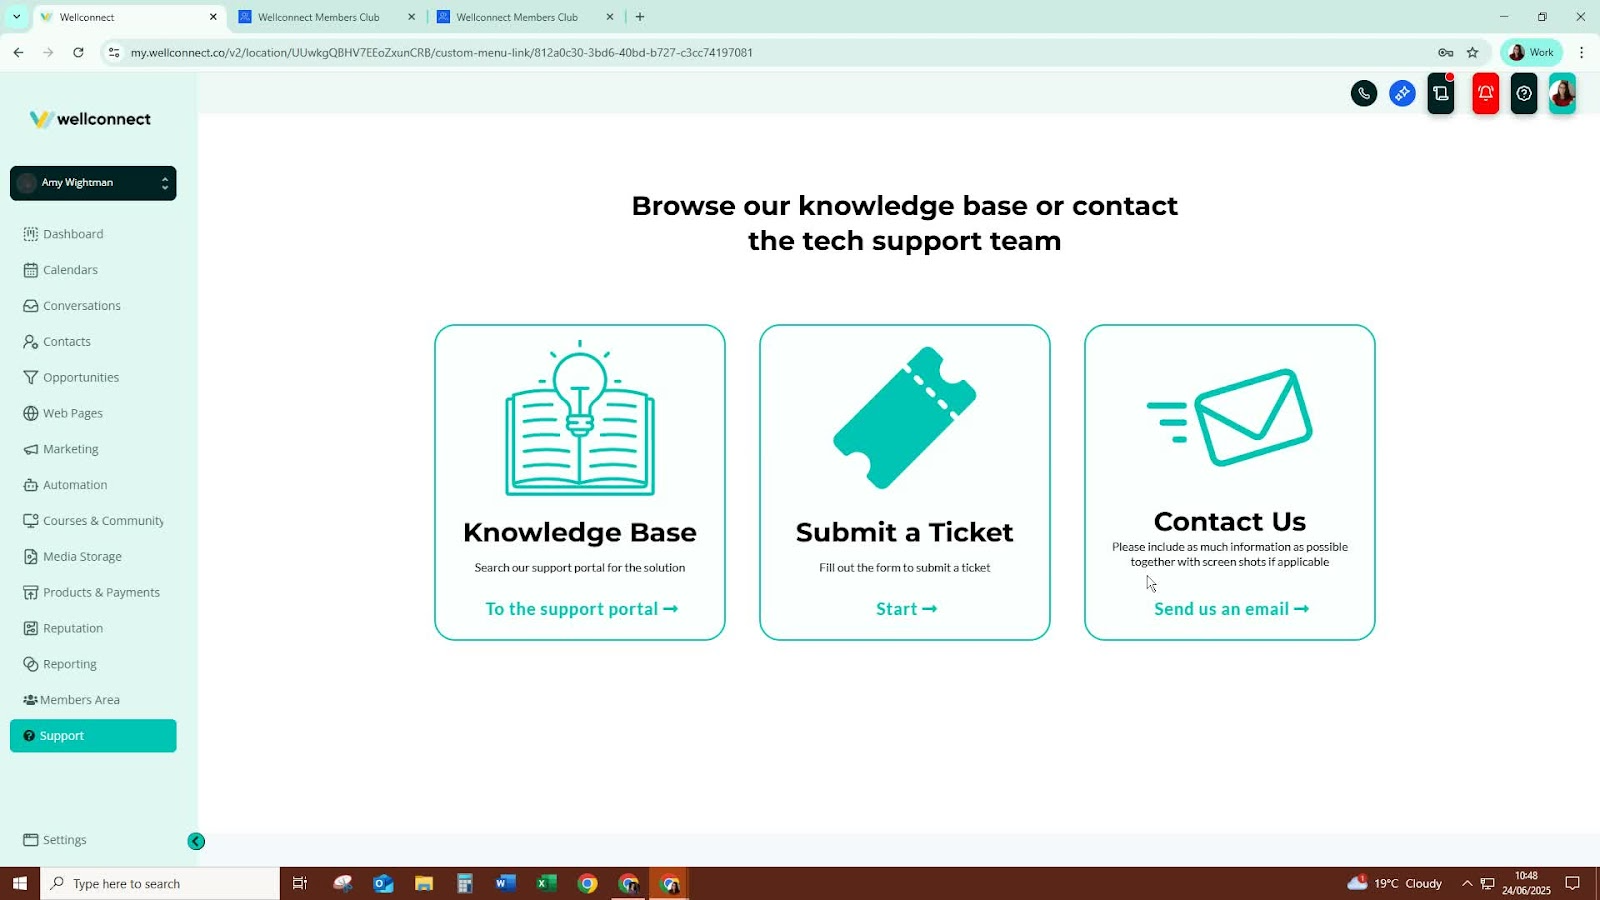The width and height of the screenshot is (1600, 900).
Task: Open the Chrome three-dot menu
Action: (1581, 52)
